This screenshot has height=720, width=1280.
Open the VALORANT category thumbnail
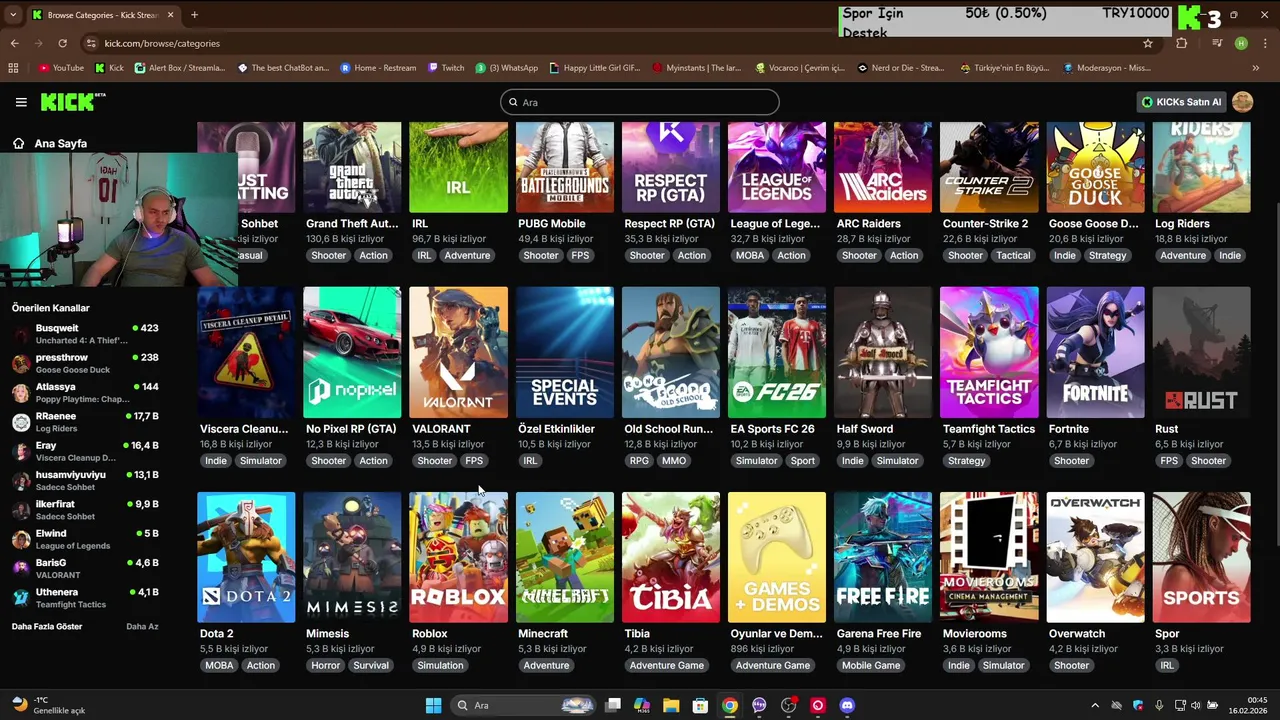click(458, 352)
